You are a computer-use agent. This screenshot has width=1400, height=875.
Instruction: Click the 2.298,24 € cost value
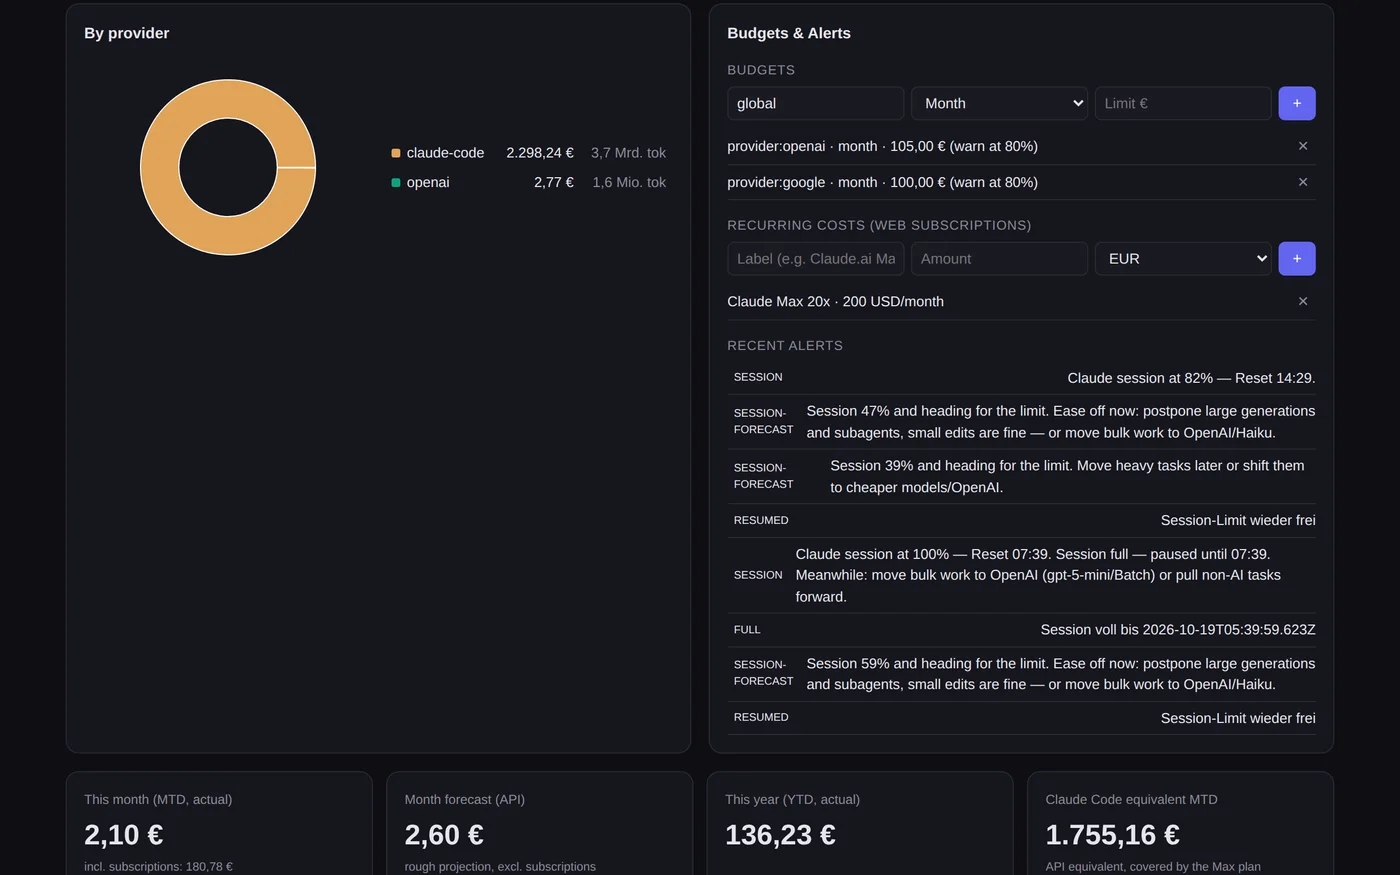tap(540, 153)
